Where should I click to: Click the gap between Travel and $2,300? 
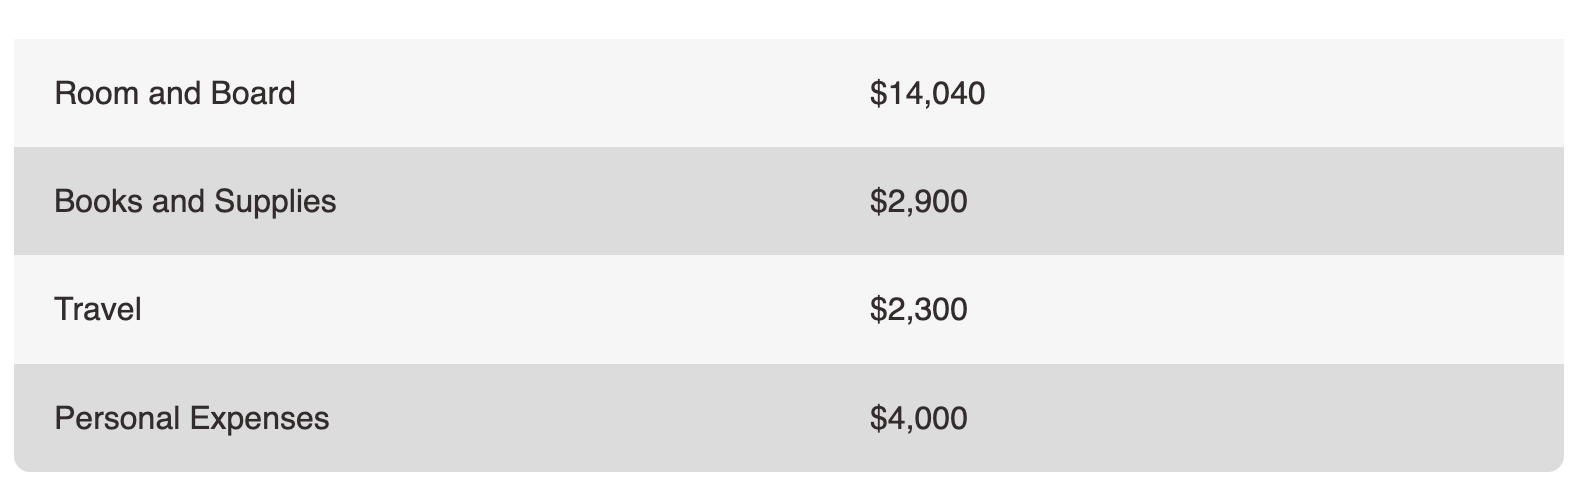coord(500,309)
